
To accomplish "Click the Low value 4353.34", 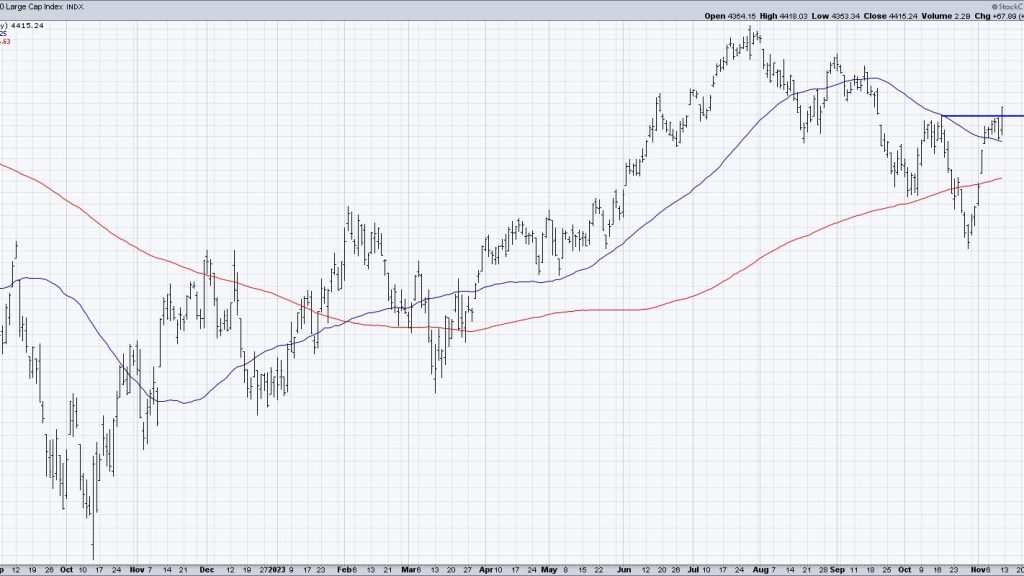I will (x=845, y=16).
